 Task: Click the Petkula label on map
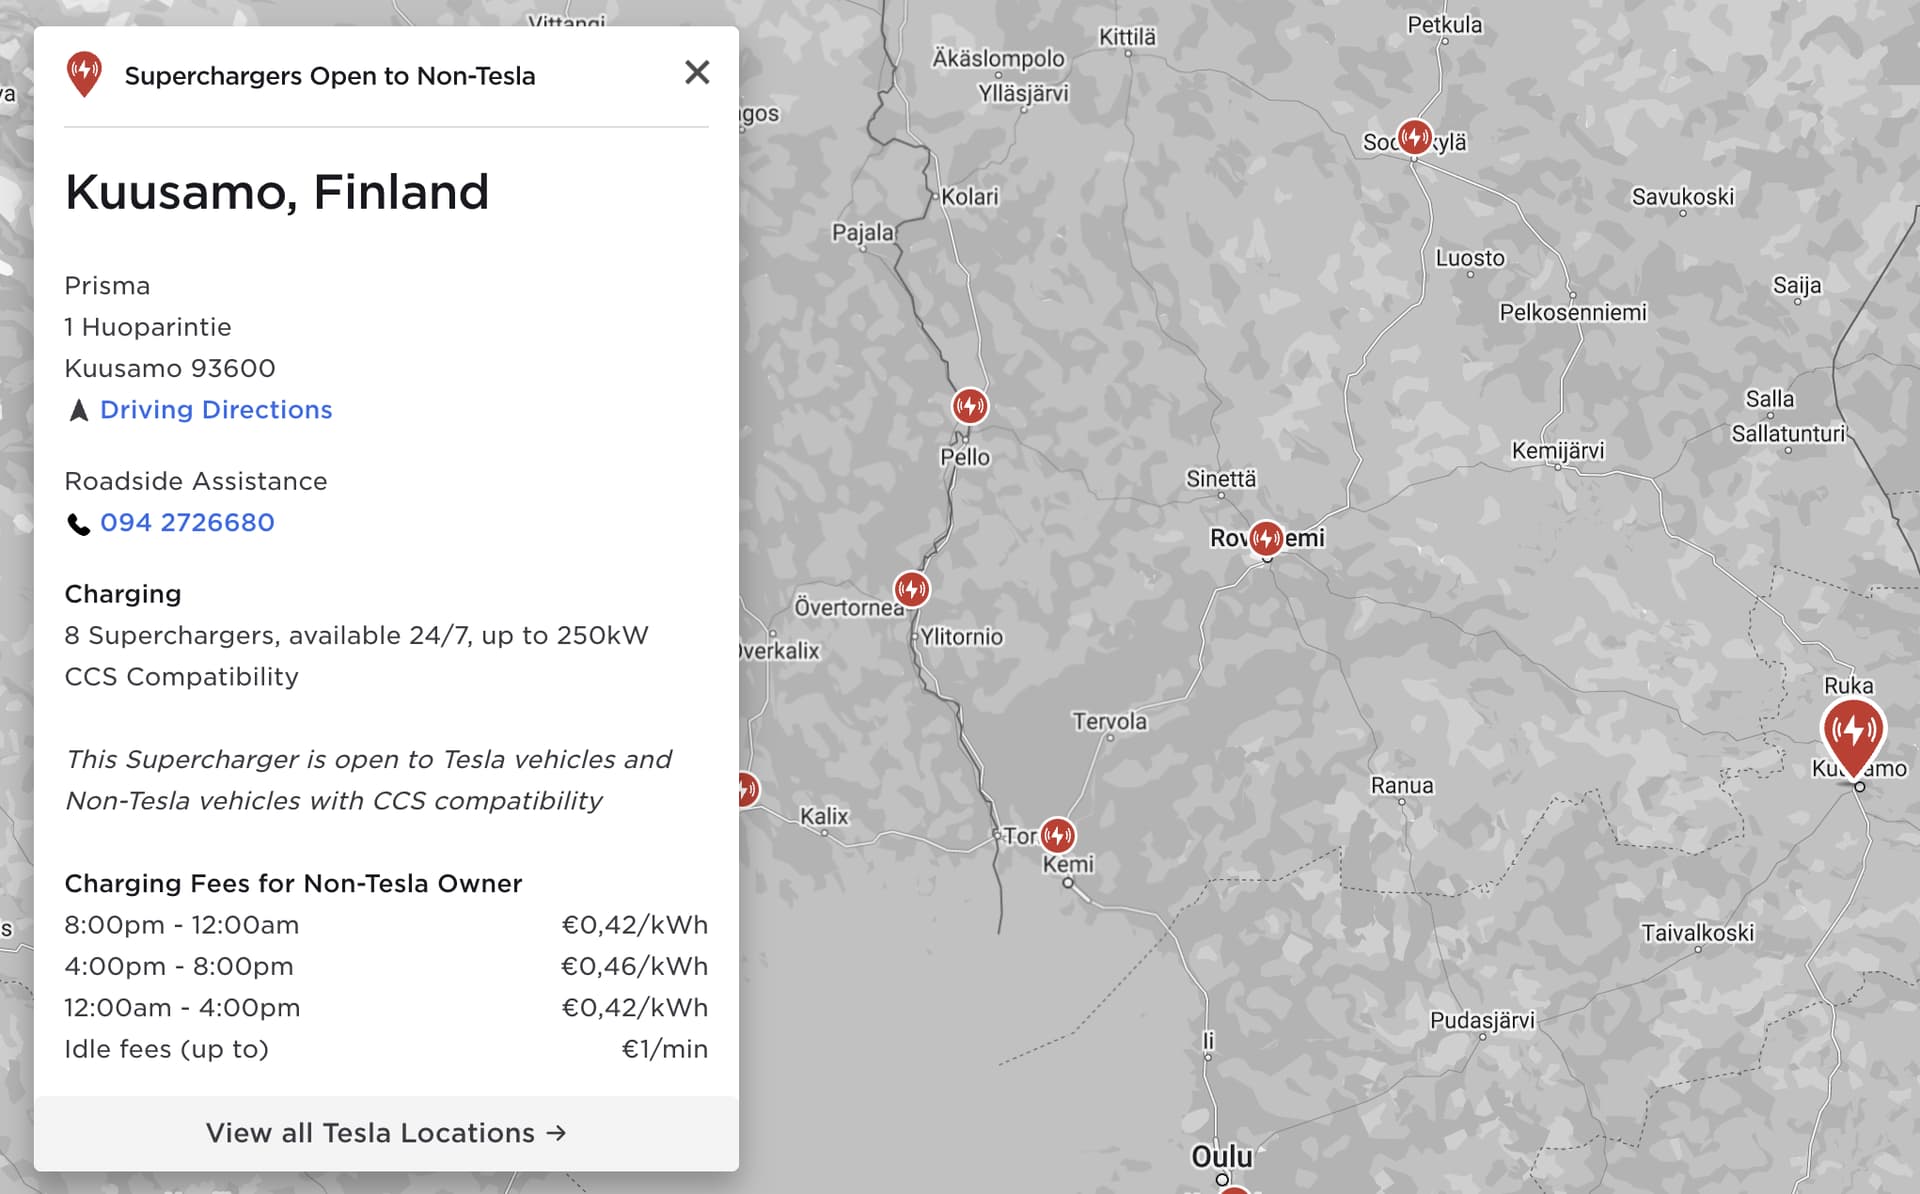coord(1444,25)
